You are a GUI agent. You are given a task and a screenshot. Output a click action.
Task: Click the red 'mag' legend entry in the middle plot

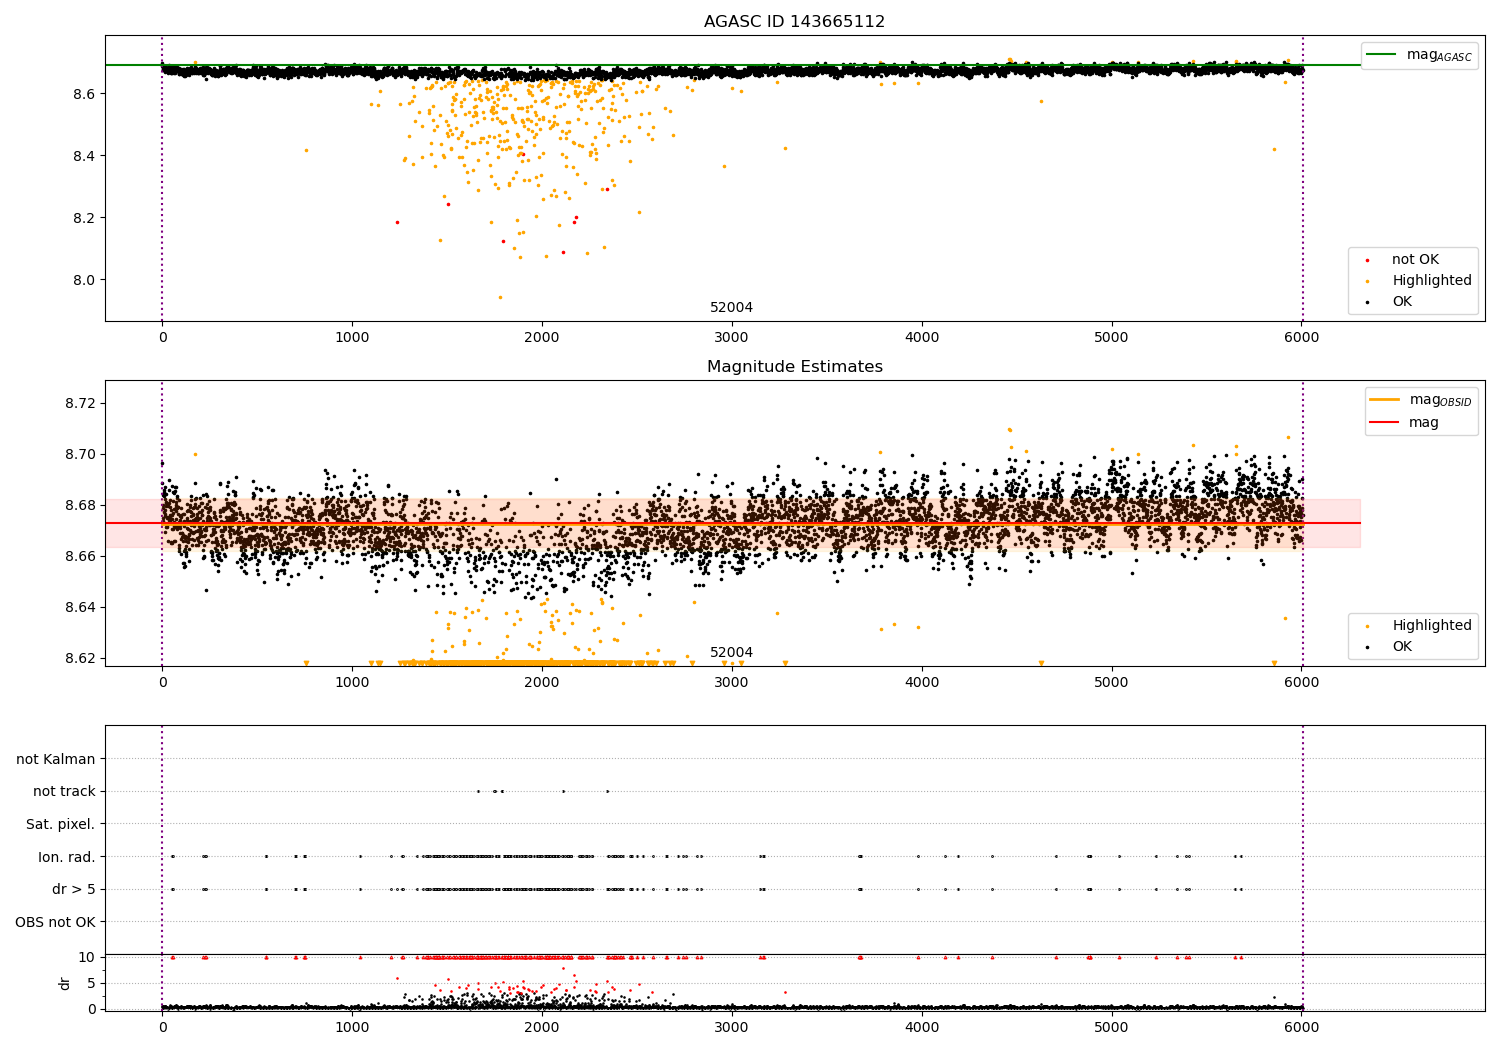click(1404, 422)
